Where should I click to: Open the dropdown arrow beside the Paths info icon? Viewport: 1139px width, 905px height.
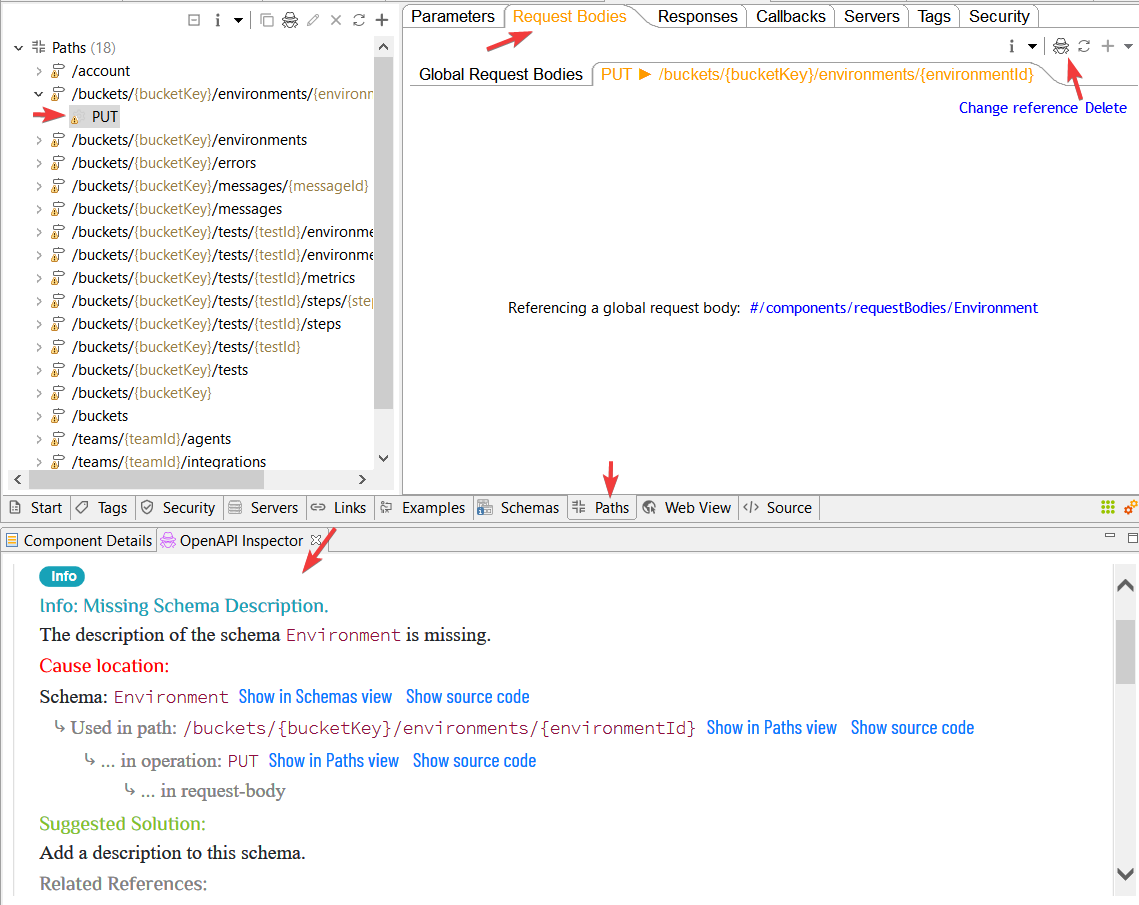[238, 20]
